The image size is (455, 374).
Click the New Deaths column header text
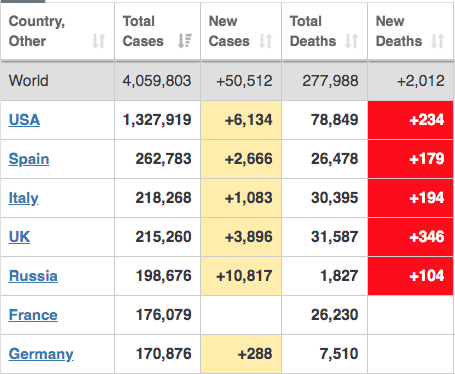point(399,31)
